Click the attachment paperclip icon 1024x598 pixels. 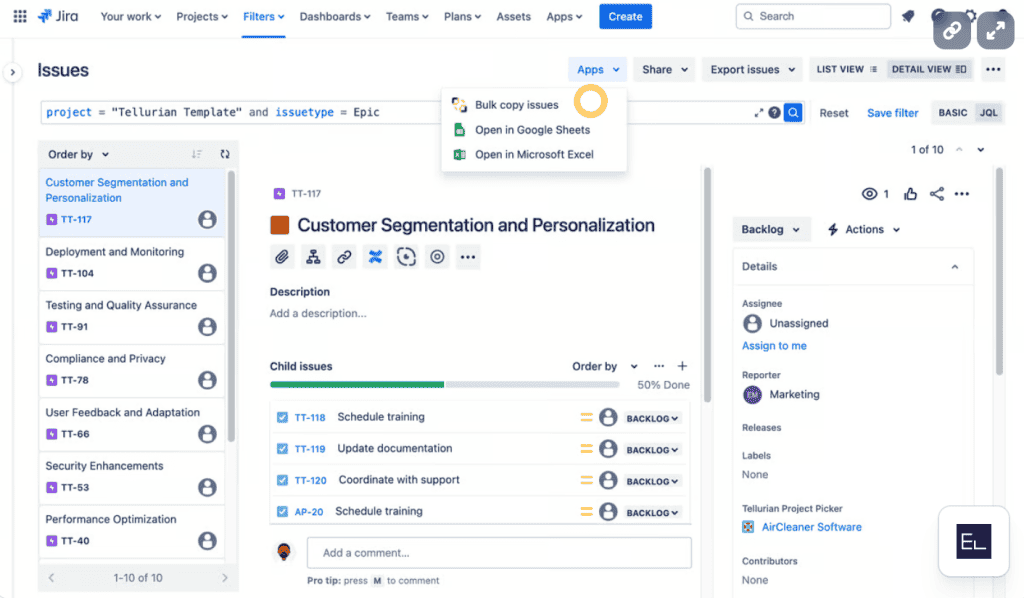point(283,257)
